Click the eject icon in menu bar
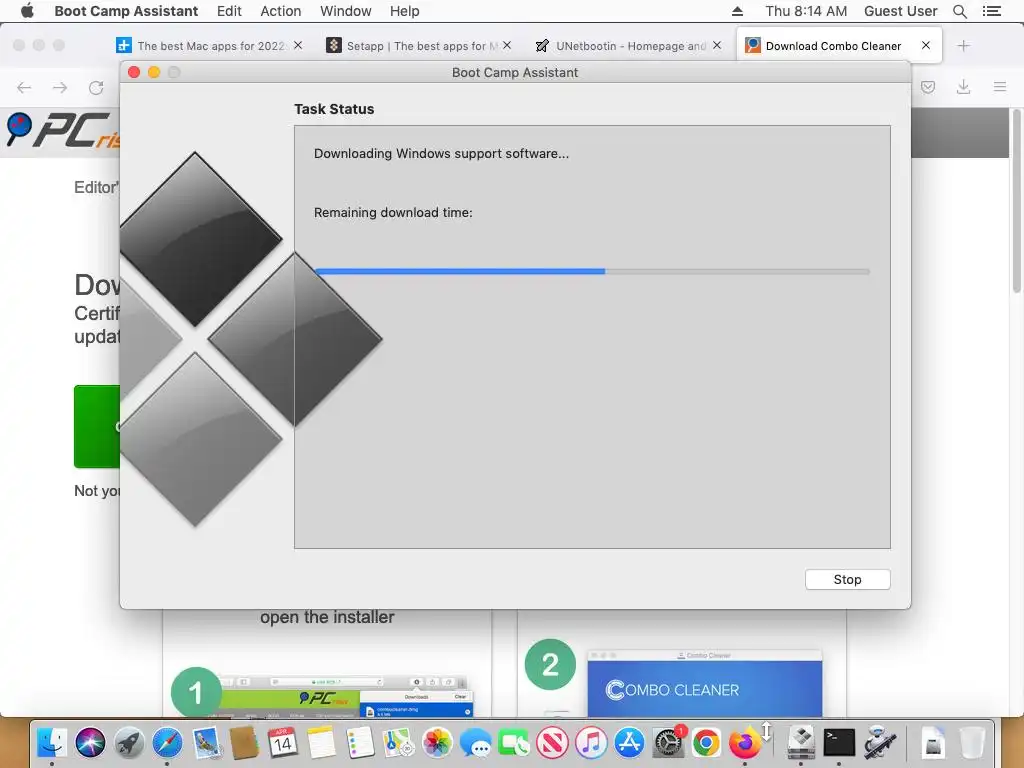Viewport: 1024px width, 768px height. pyautogui.click(x=737, y=11)
